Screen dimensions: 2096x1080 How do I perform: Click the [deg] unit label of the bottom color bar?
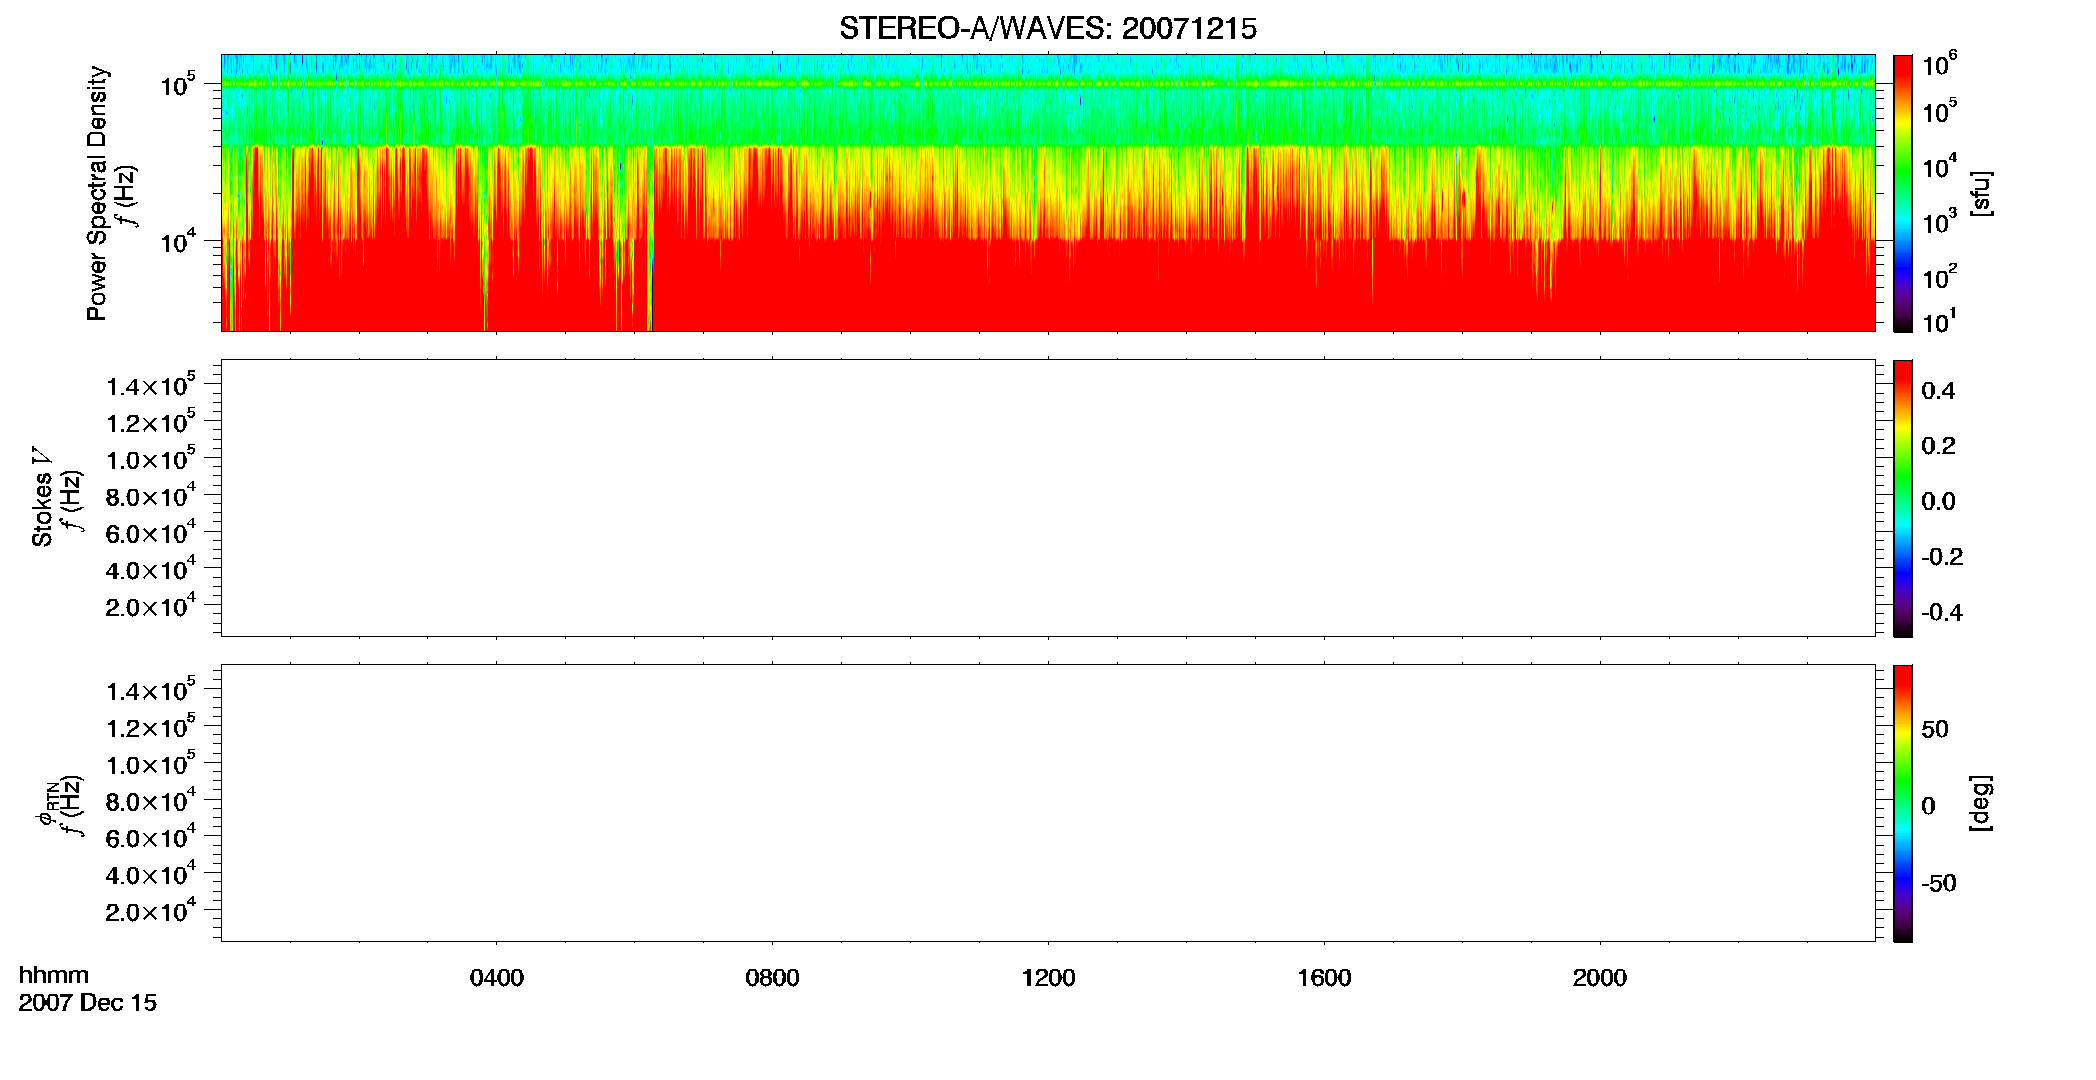(x=1981, y=803)
